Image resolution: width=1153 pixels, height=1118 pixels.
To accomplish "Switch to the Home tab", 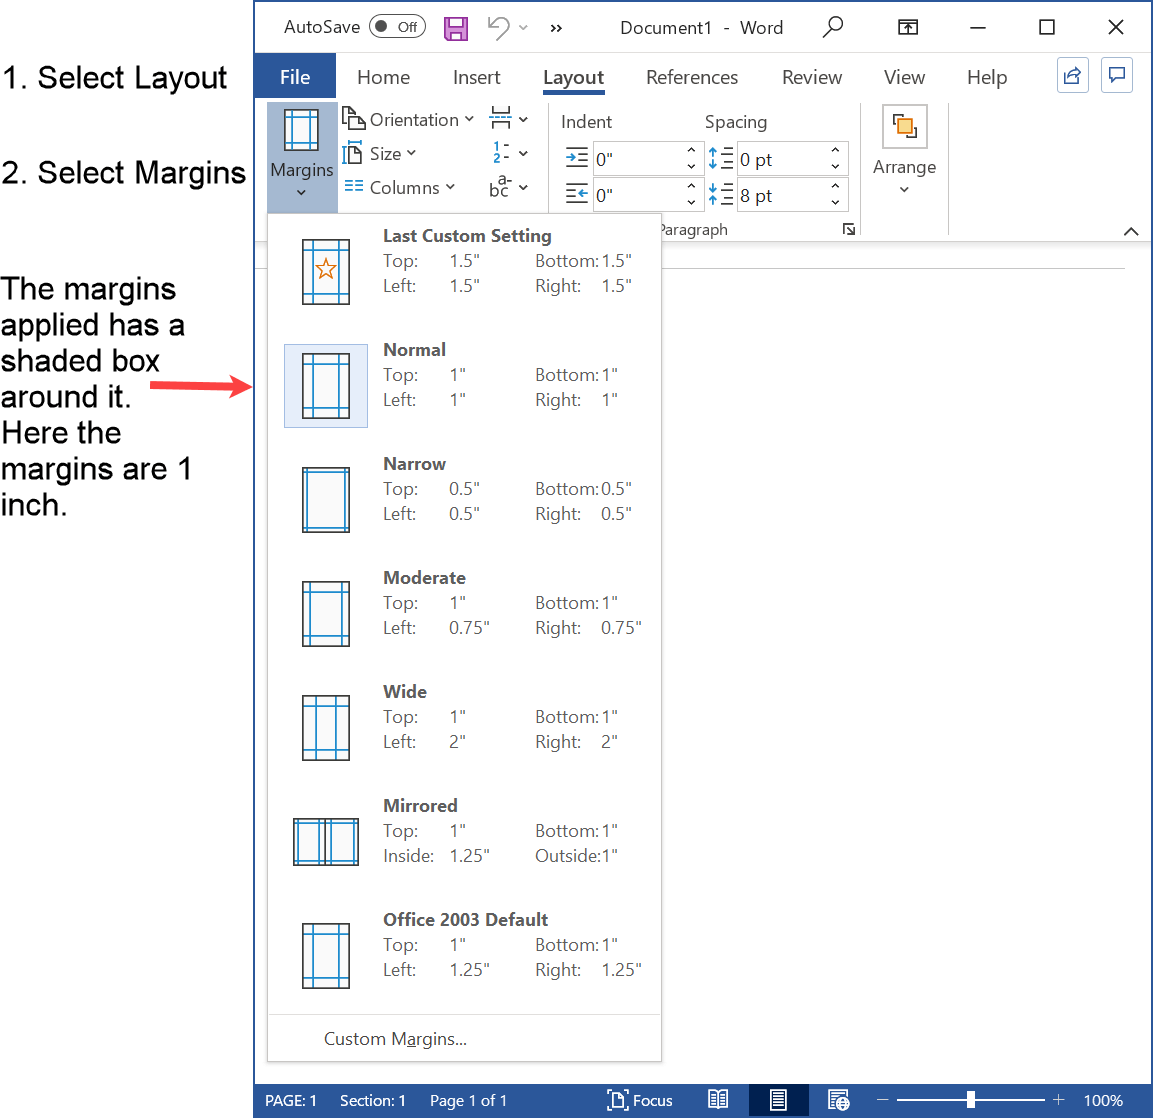I will coord(383,77).
